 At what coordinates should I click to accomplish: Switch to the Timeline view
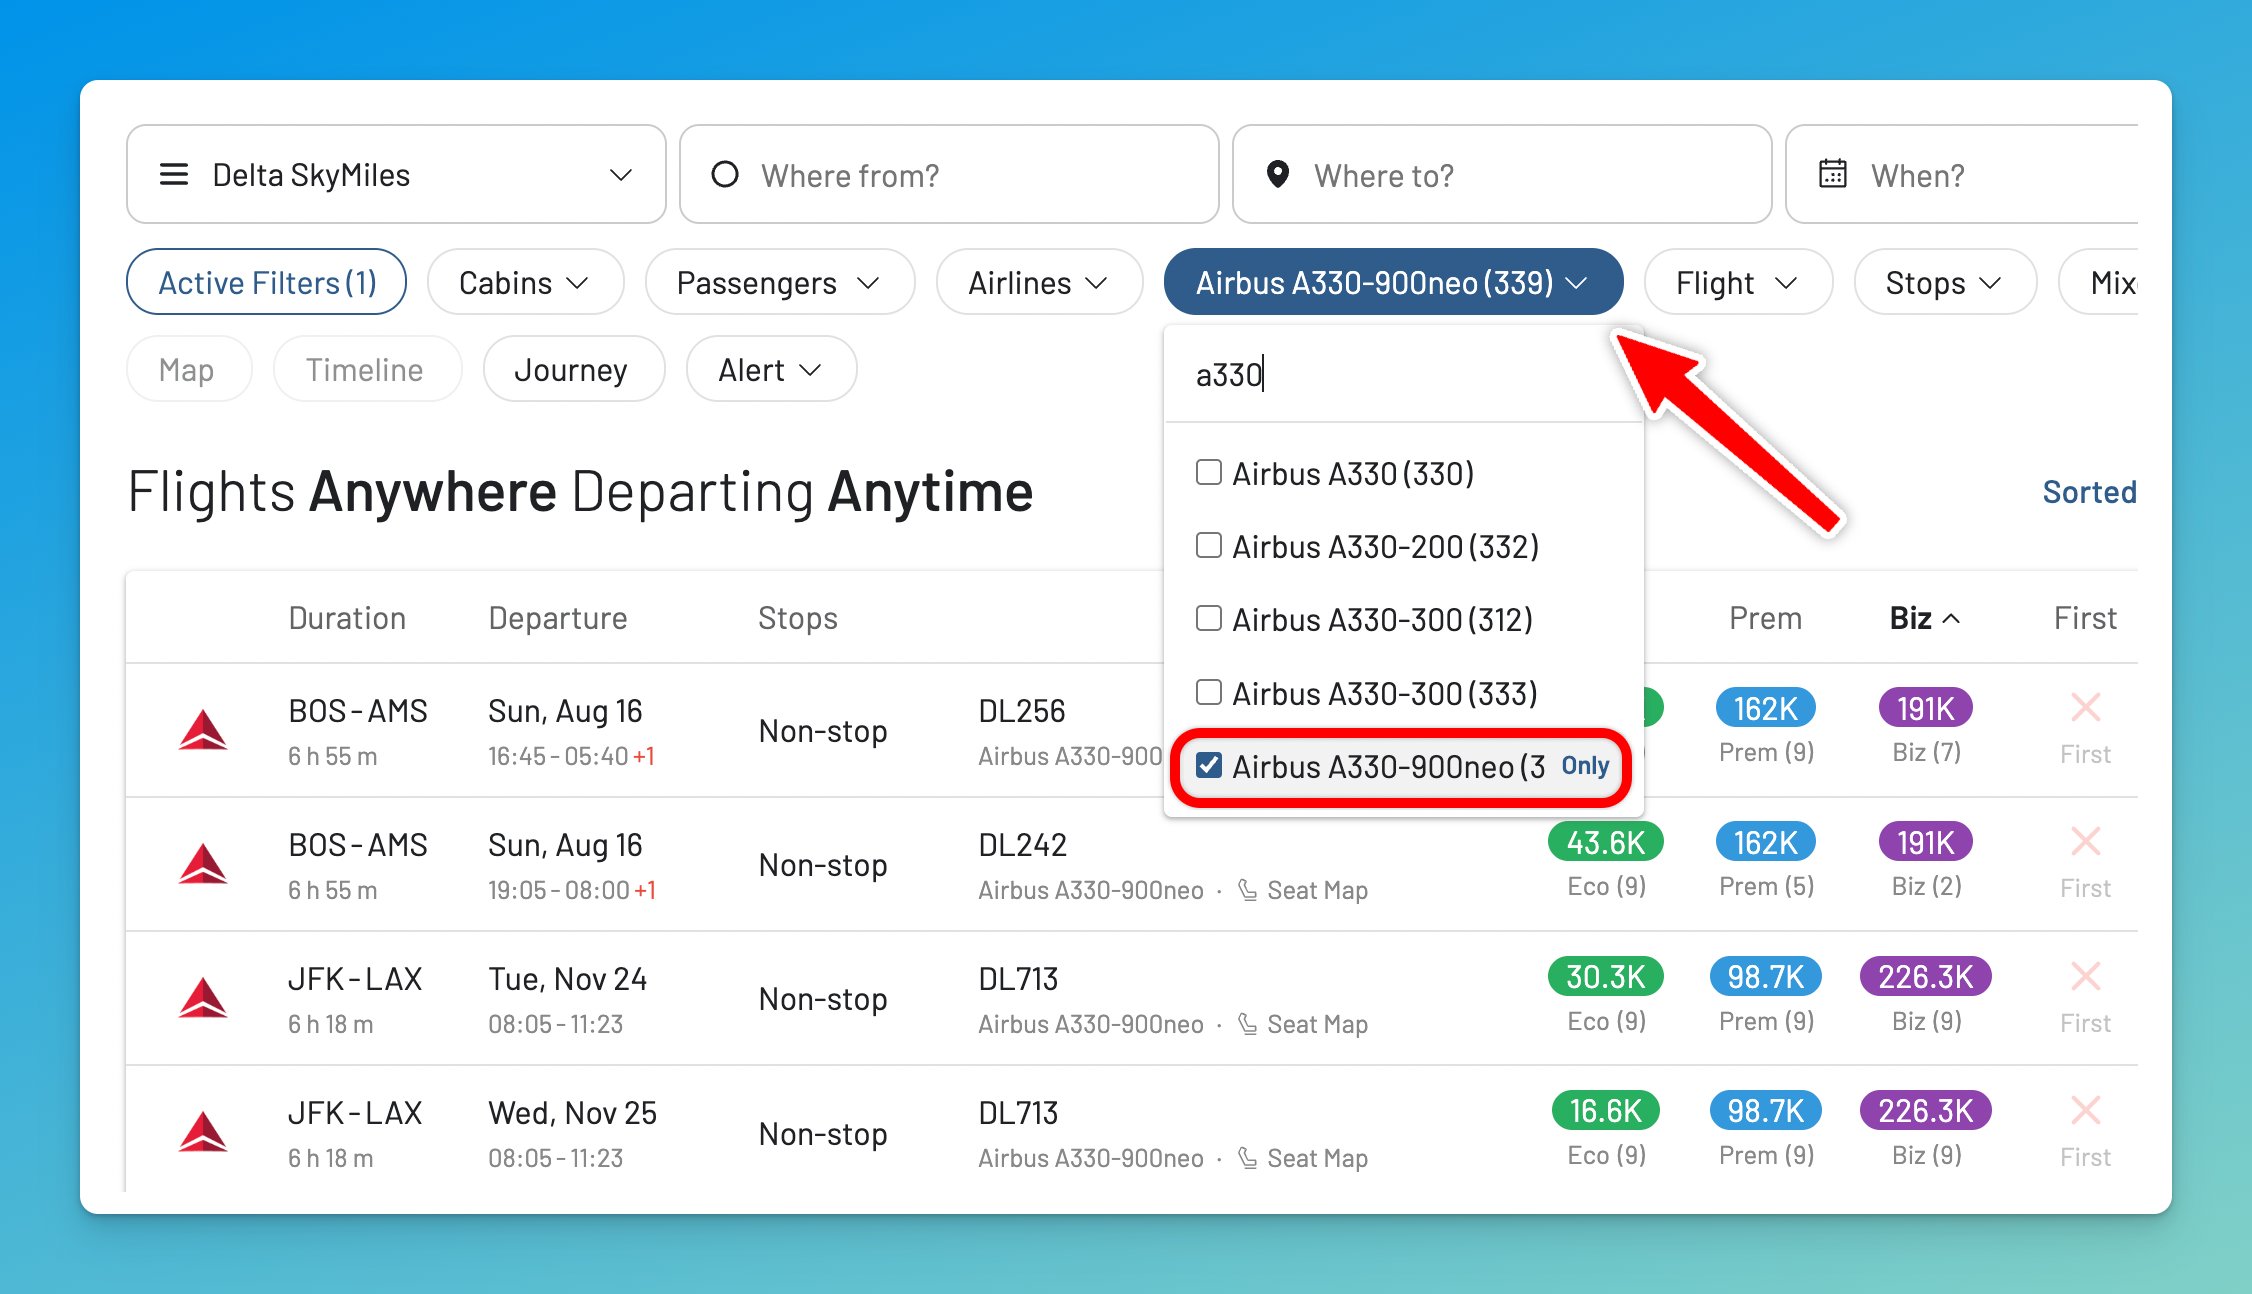click(x=366, y=369)
